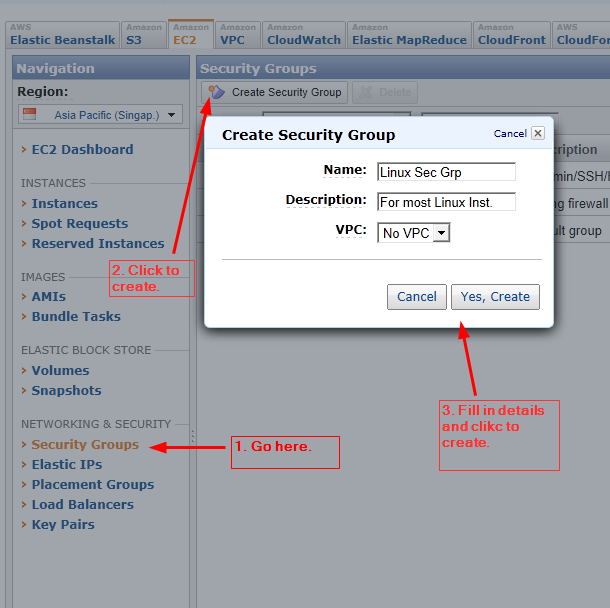The image size is (610, 608).
Task: Open the Elastic MapReduce tab
Action: 409,35
